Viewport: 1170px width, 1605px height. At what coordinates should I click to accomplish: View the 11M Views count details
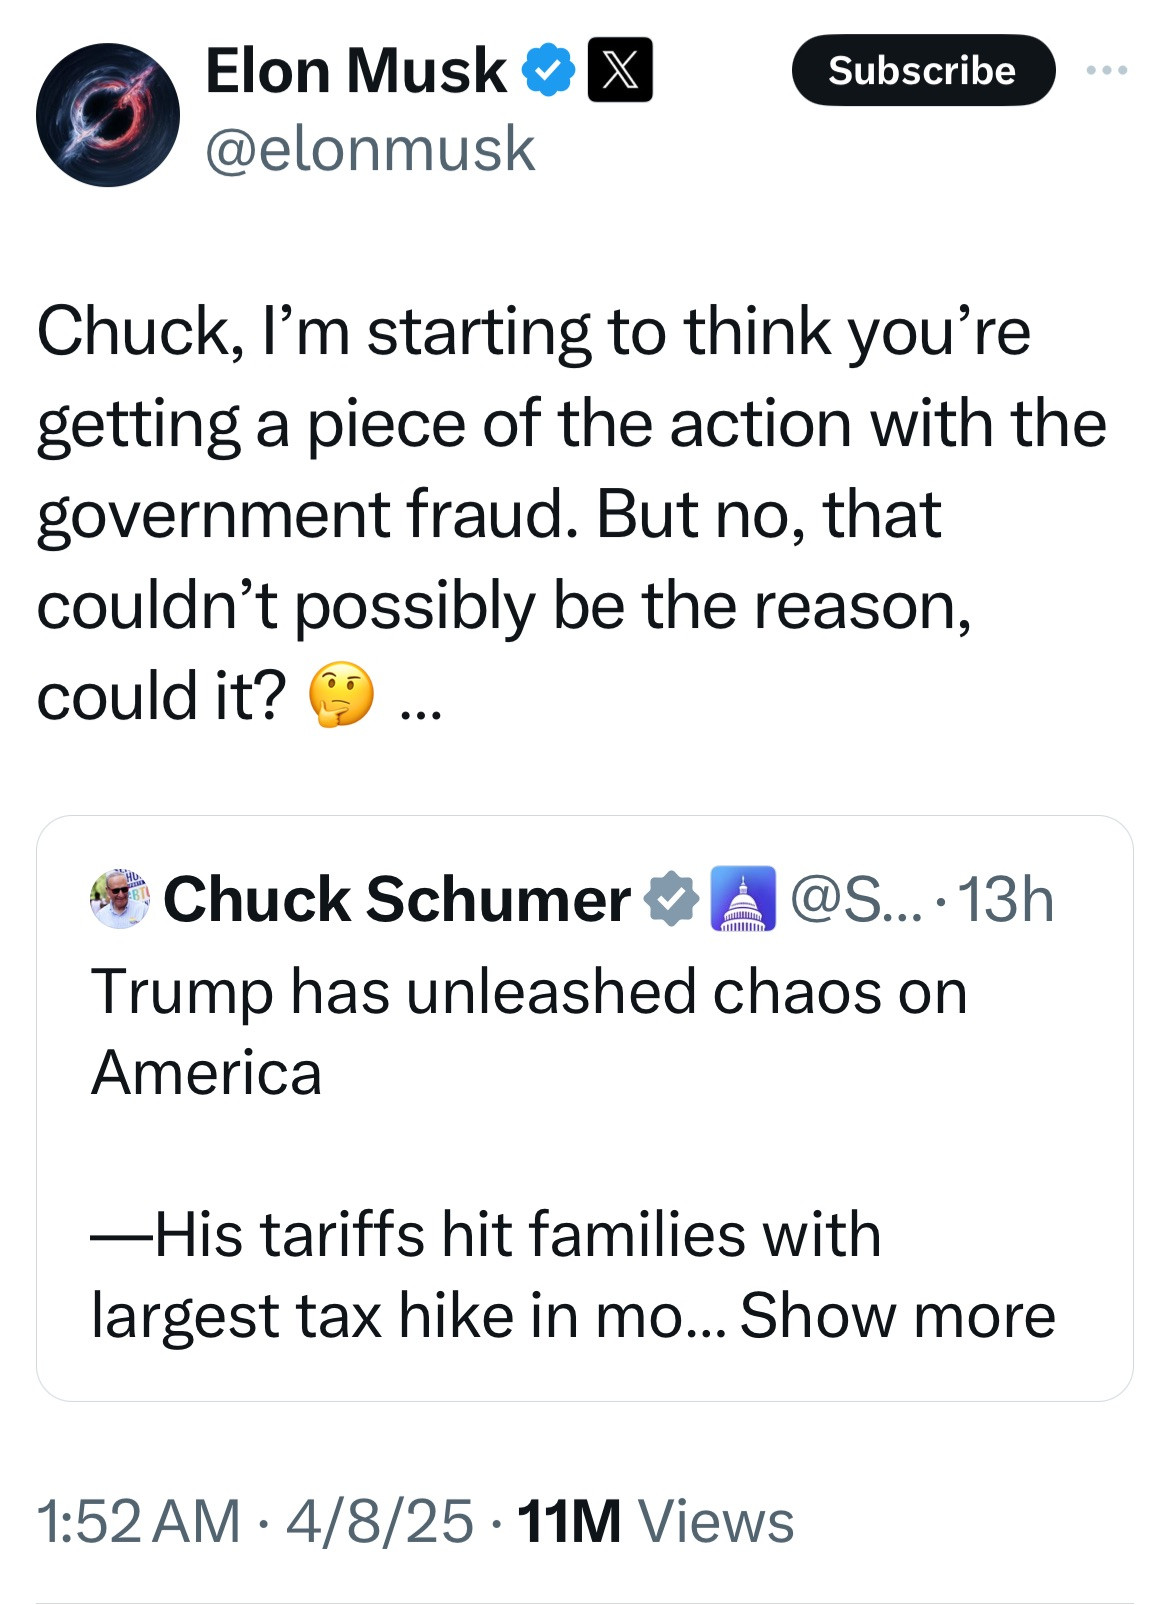655,1522
